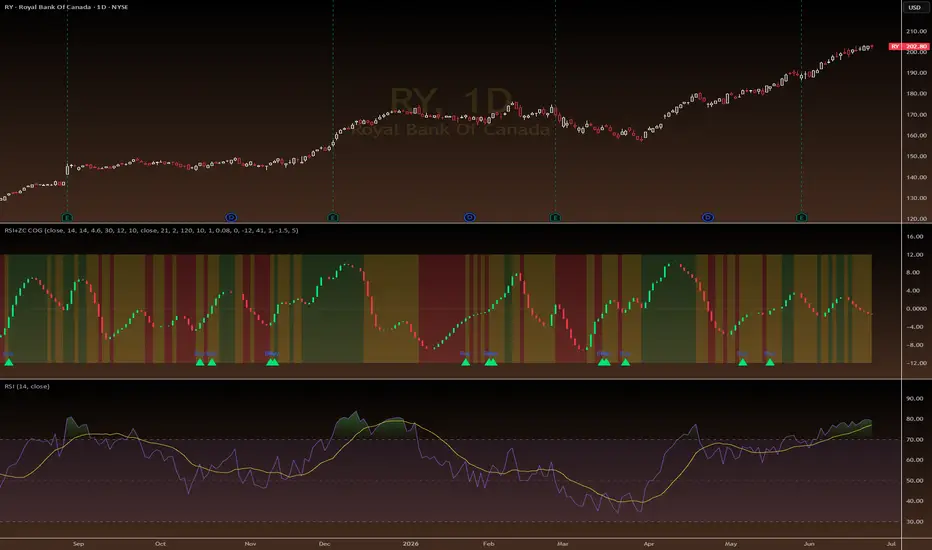Screen dimensions: 932x550
Task: Click the last candlestick near 202 price
Action: coord(871,46)
